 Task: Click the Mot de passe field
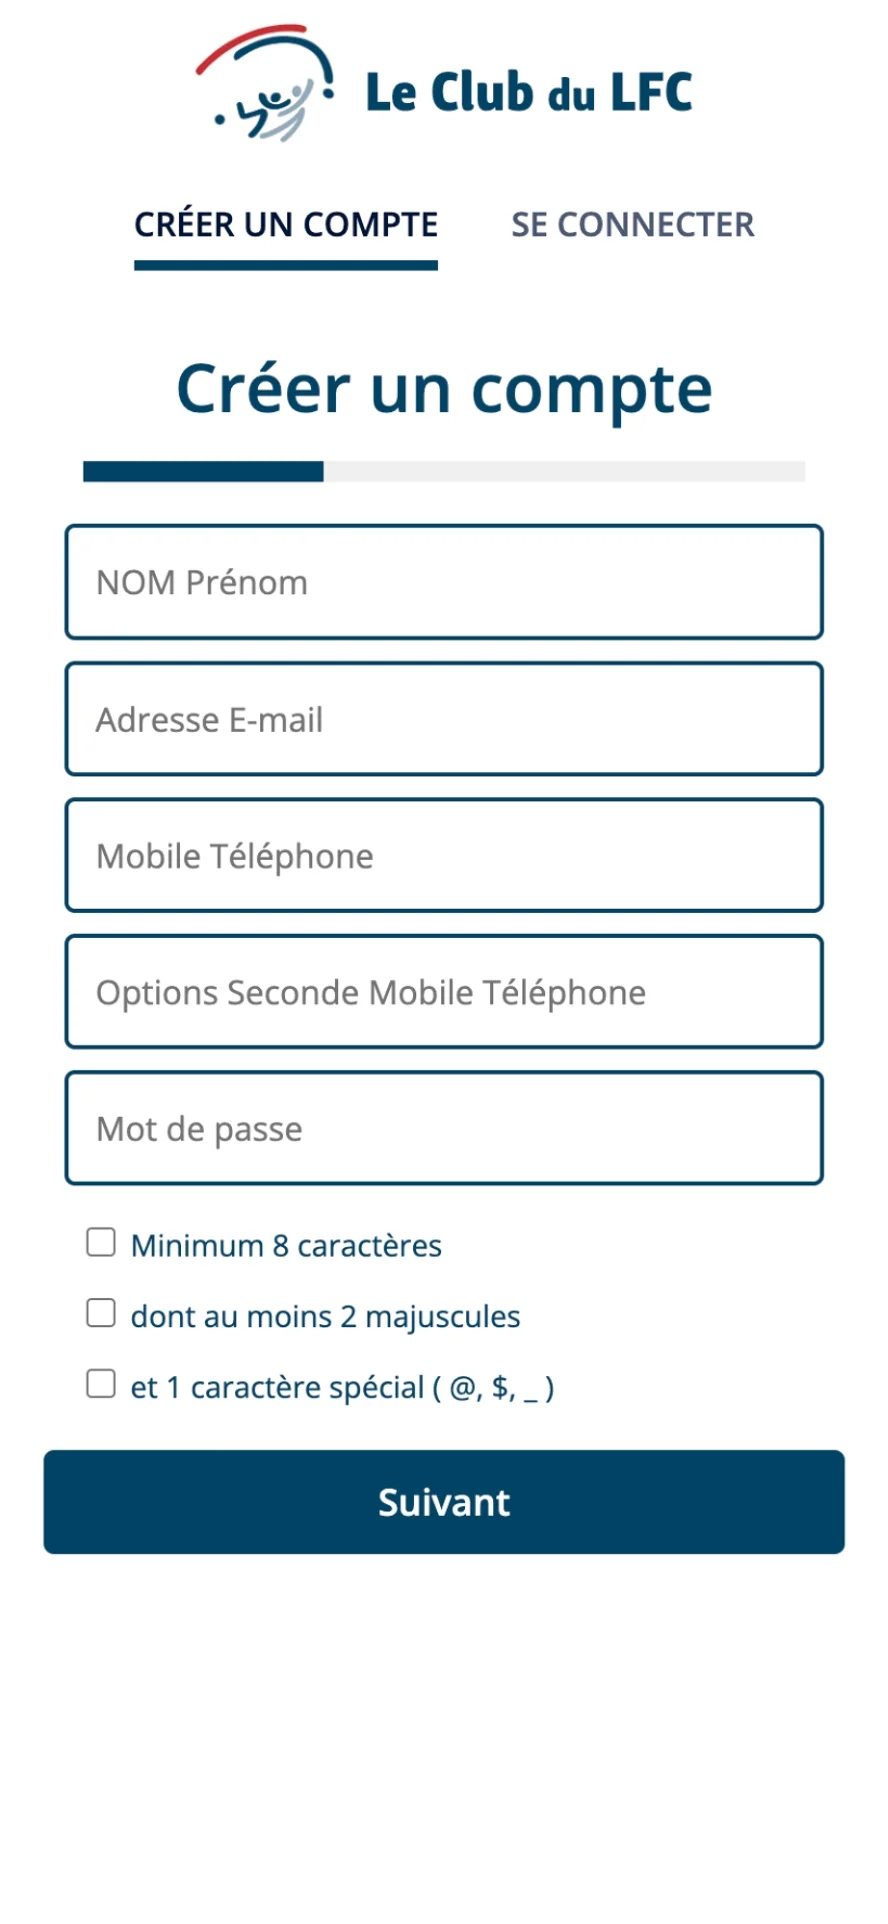444,1129
